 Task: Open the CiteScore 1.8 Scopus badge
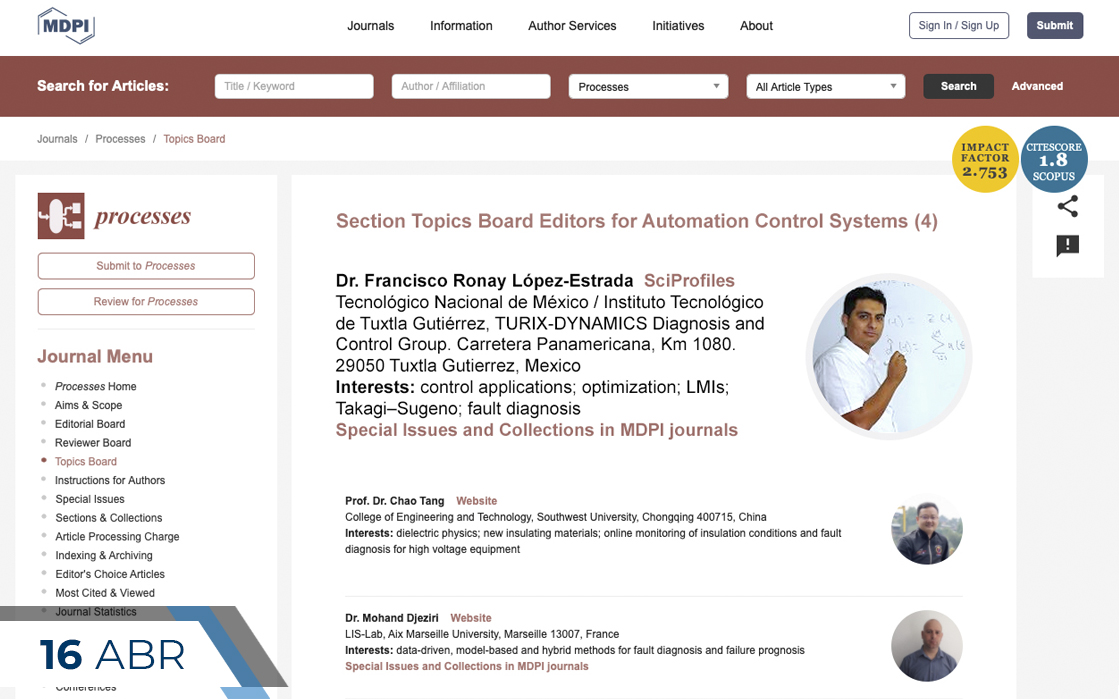pos(1054,159)
